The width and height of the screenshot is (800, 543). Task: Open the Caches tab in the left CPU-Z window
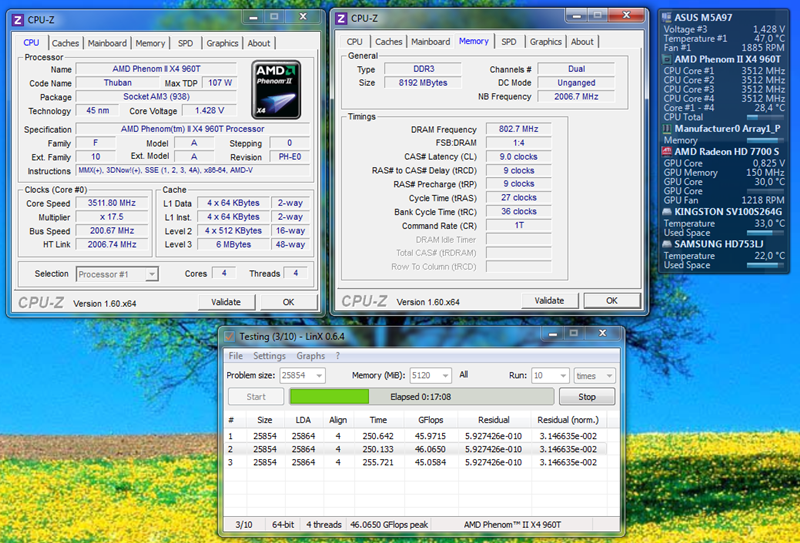[x=65, y=43]
